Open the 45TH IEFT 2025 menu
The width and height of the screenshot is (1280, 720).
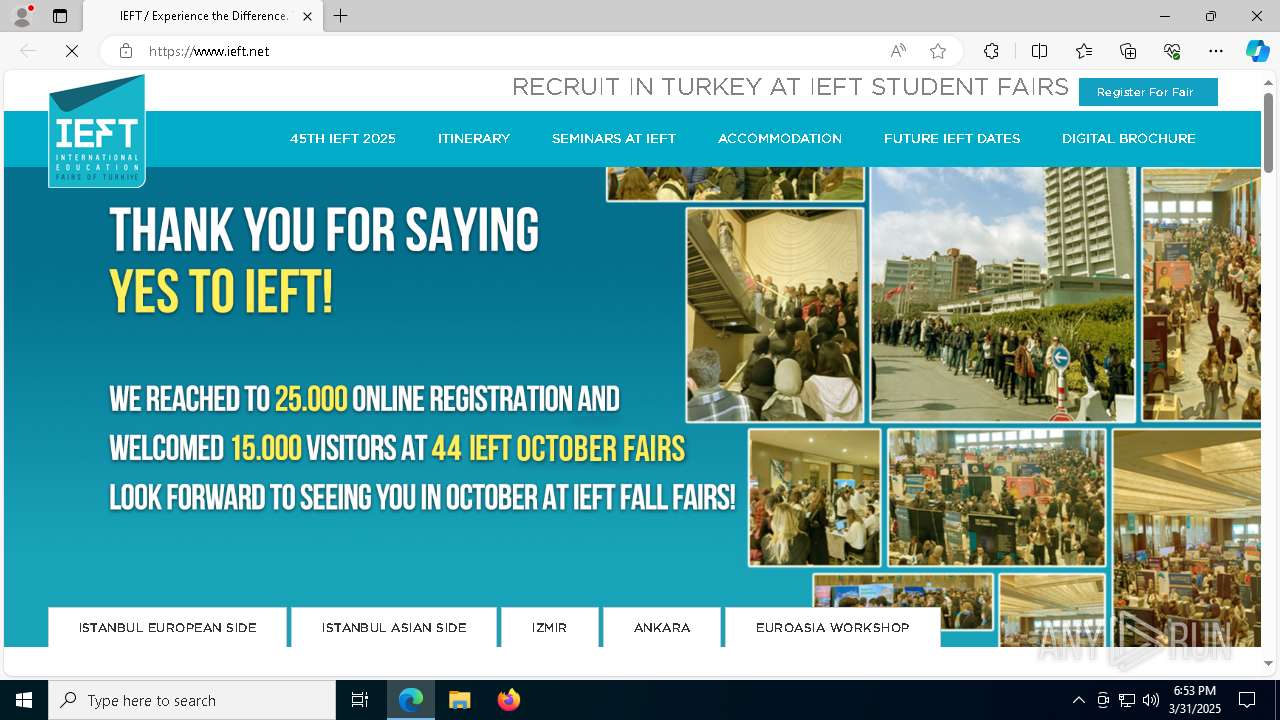(x=343, y=139)
